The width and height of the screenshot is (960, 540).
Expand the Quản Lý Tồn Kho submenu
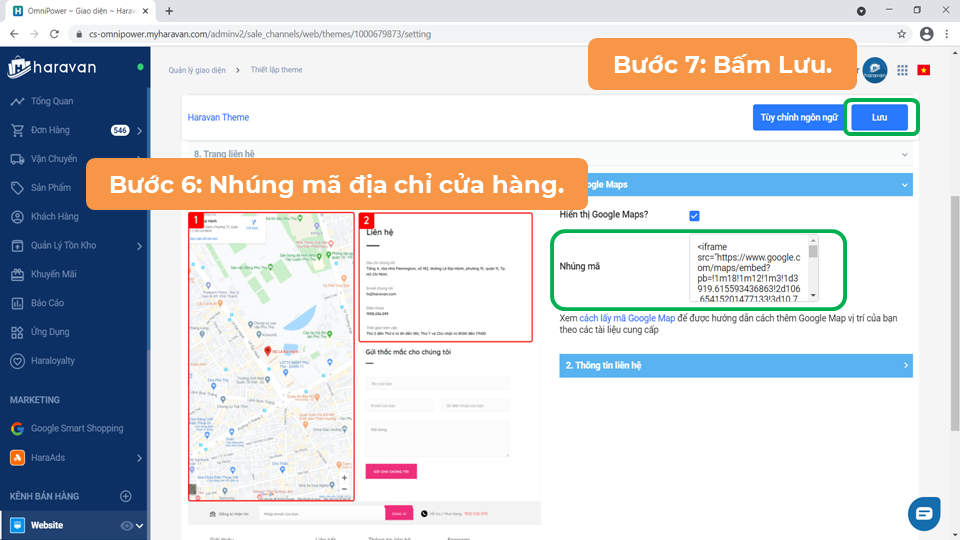point(138,246)
